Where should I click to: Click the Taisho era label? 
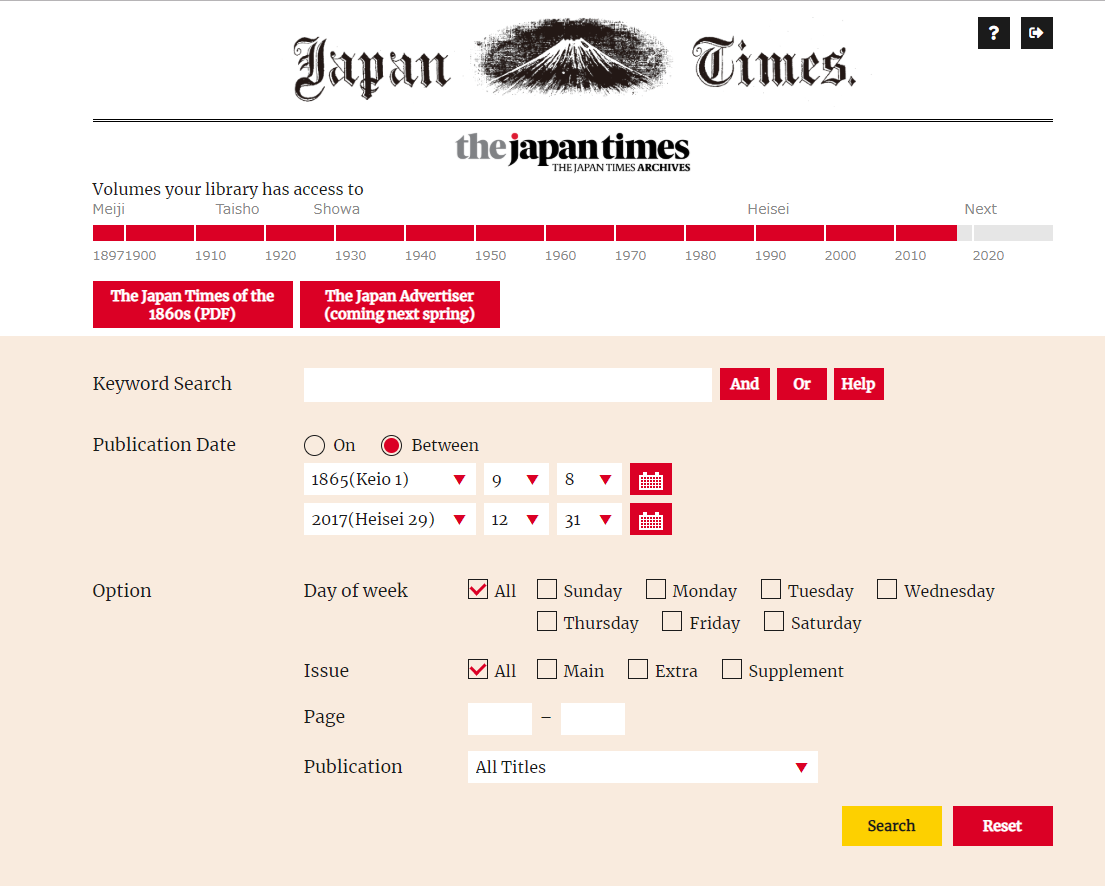click(237, 209)
